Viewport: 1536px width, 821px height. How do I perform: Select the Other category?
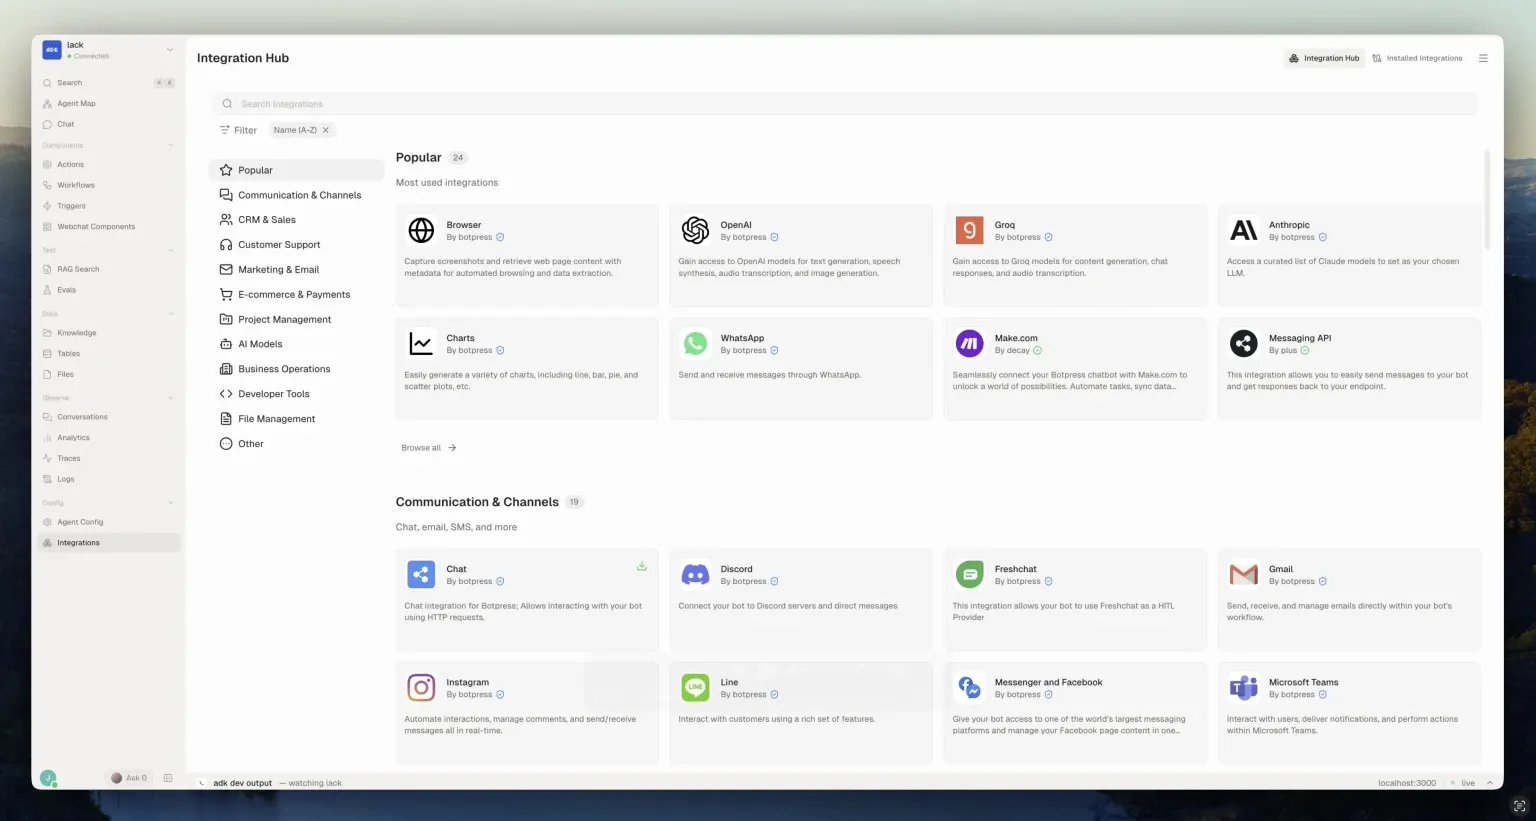(x=297, y=444)
